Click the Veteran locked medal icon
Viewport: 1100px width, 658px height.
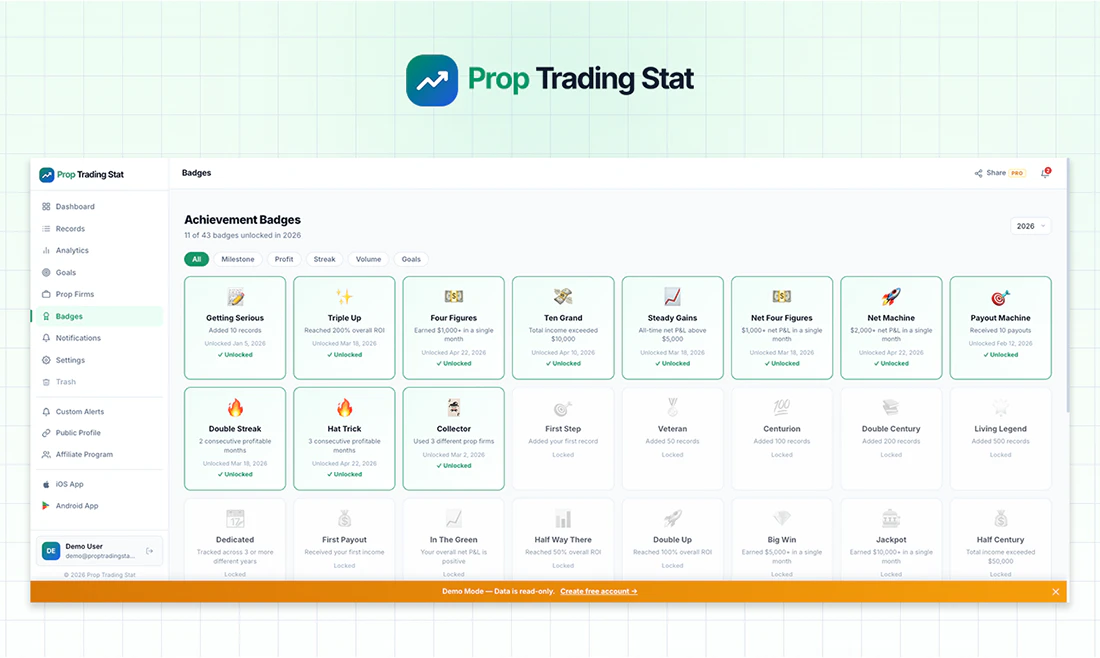[673, 408]
